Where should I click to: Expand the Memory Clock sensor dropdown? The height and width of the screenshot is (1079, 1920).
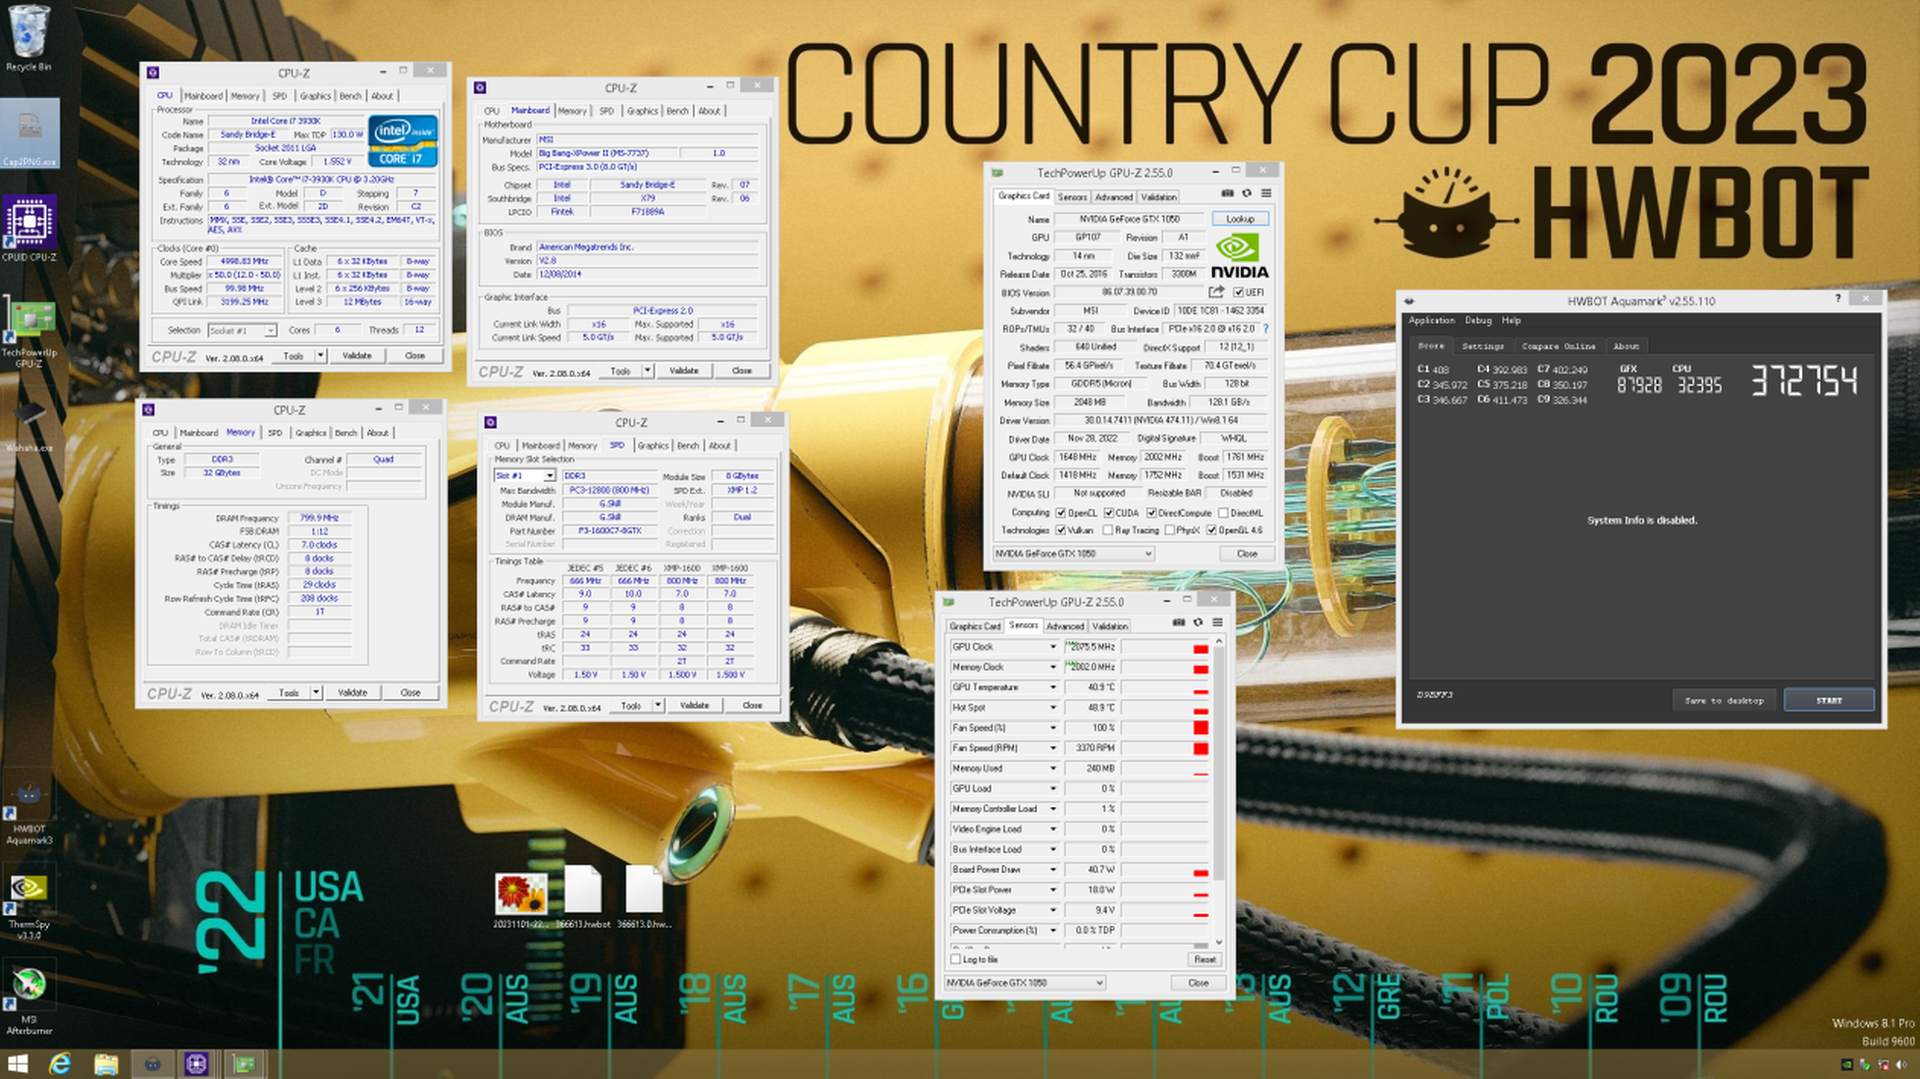point(1053,668)
